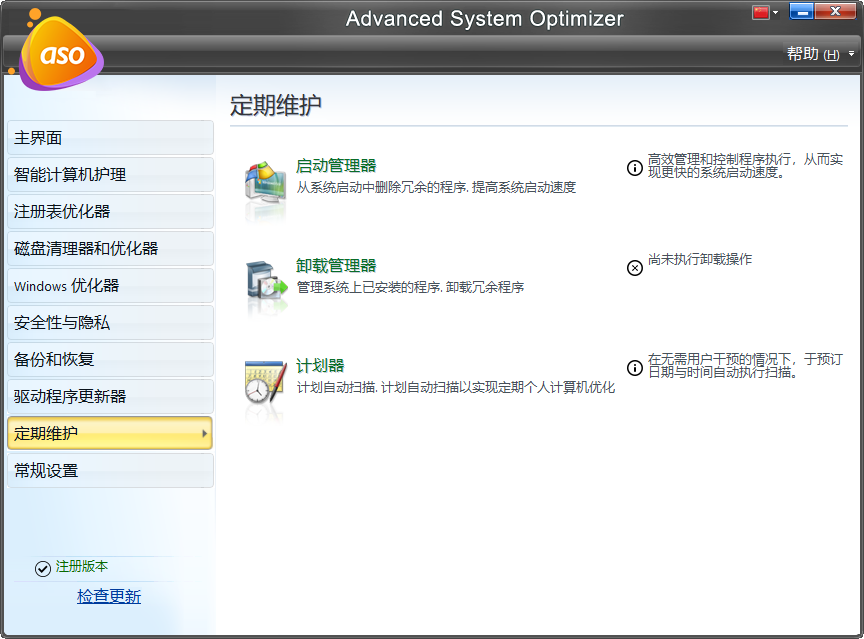Open the 启动管理器 startup manager icon
Screen dimensions: 864x639
pyautogui.click(x=266, y=183)
